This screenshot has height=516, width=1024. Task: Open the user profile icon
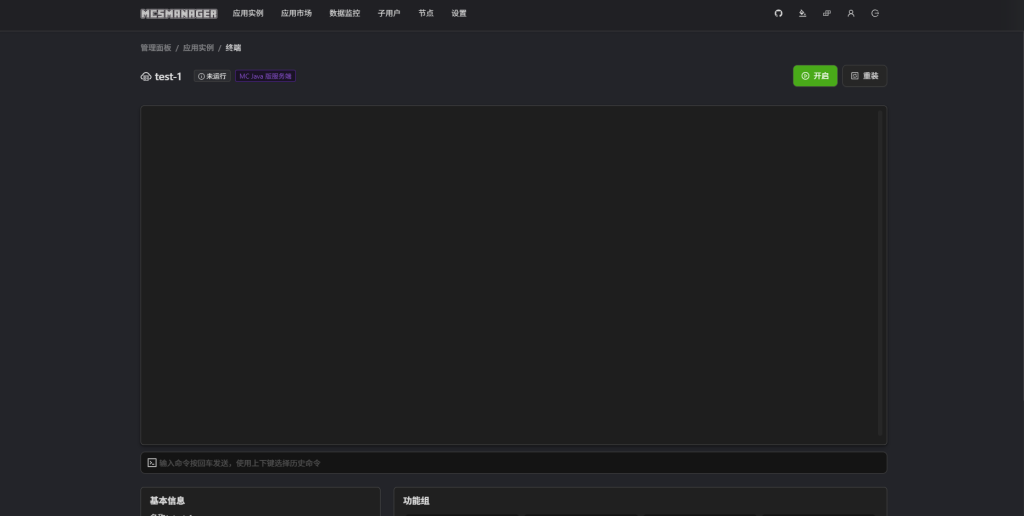point(851,14)
